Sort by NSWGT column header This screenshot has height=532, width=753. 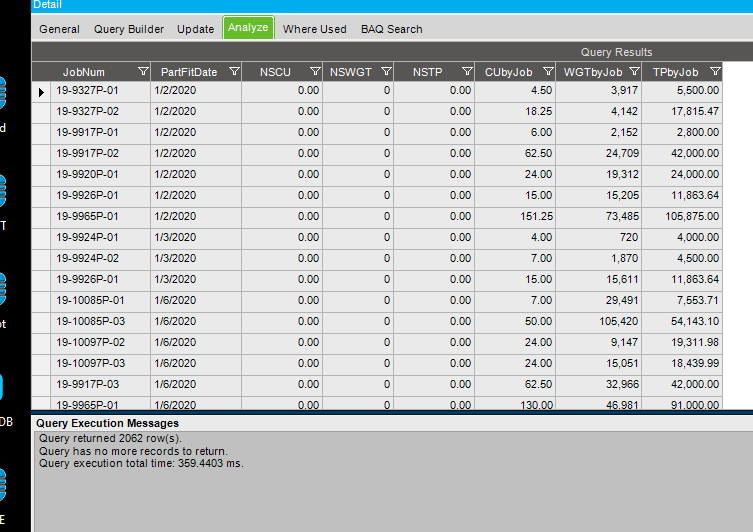tap(351, 72)
